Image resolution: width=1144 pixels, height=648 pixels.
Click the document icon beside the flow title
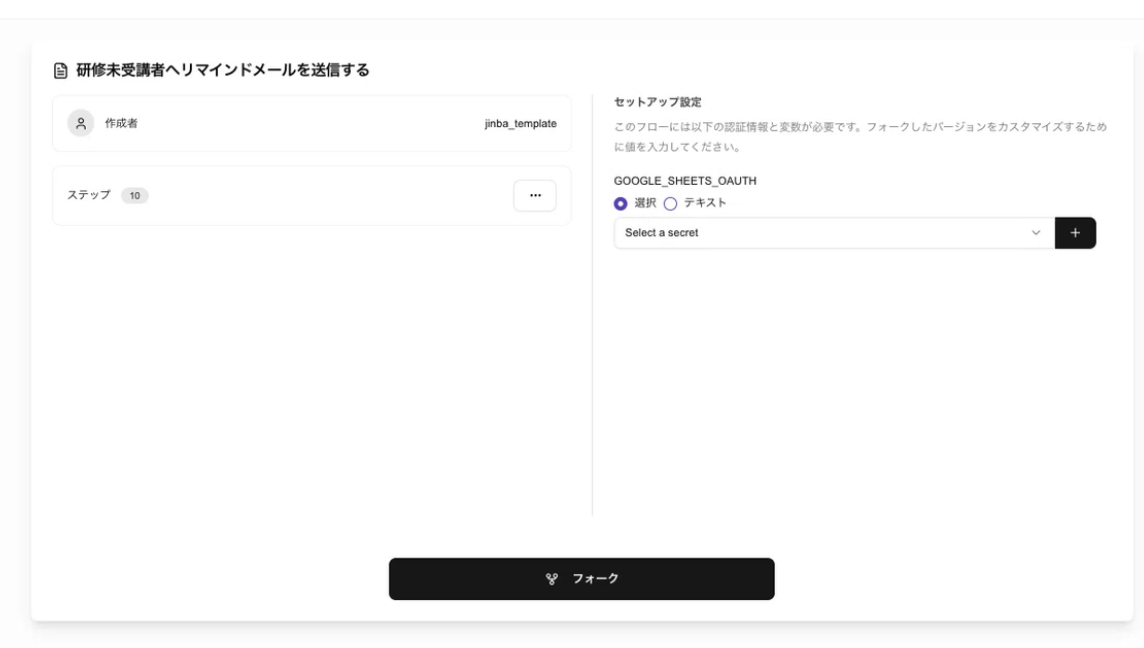(61, 71)
